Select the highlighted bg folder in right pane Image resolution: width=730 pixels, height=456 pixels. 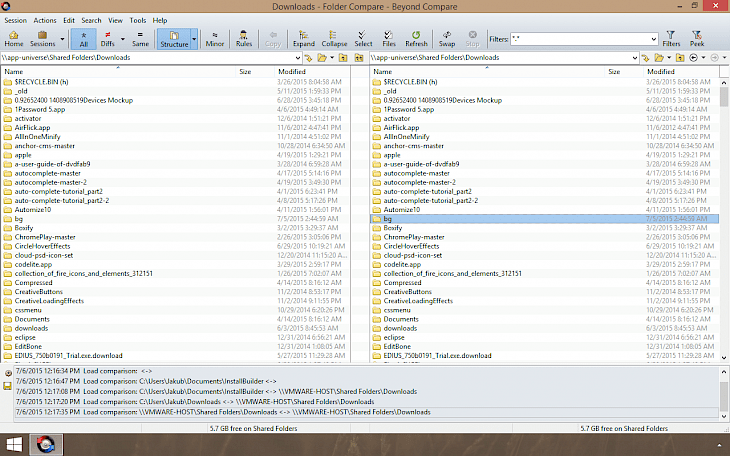[x=545, y=219]
